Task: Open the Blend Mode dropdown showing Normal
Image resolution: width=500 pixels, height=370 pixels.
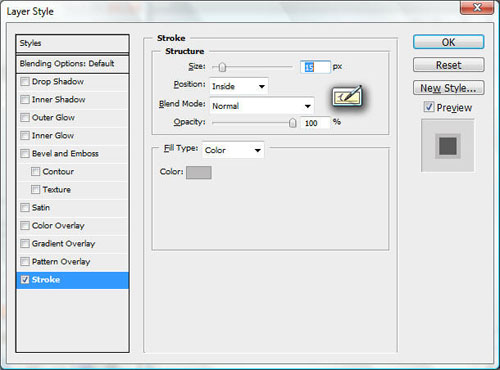Action: 262,106
